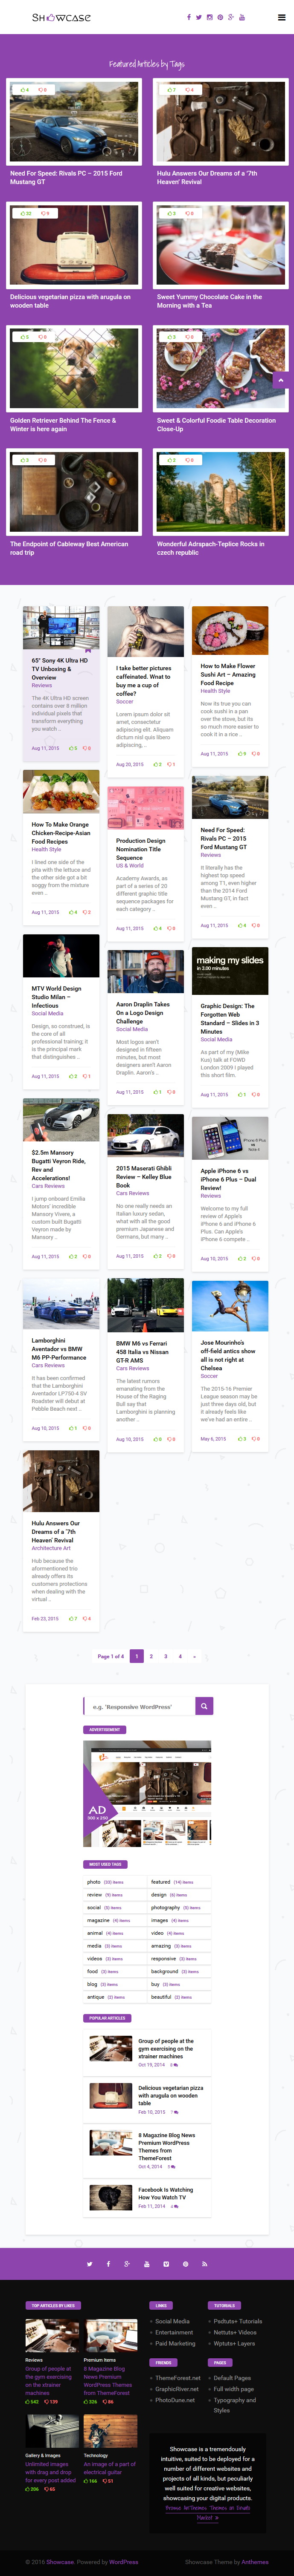Open the Google Plus icon in the header
Screen dimensions: 294x2576
tap(231, 17)
